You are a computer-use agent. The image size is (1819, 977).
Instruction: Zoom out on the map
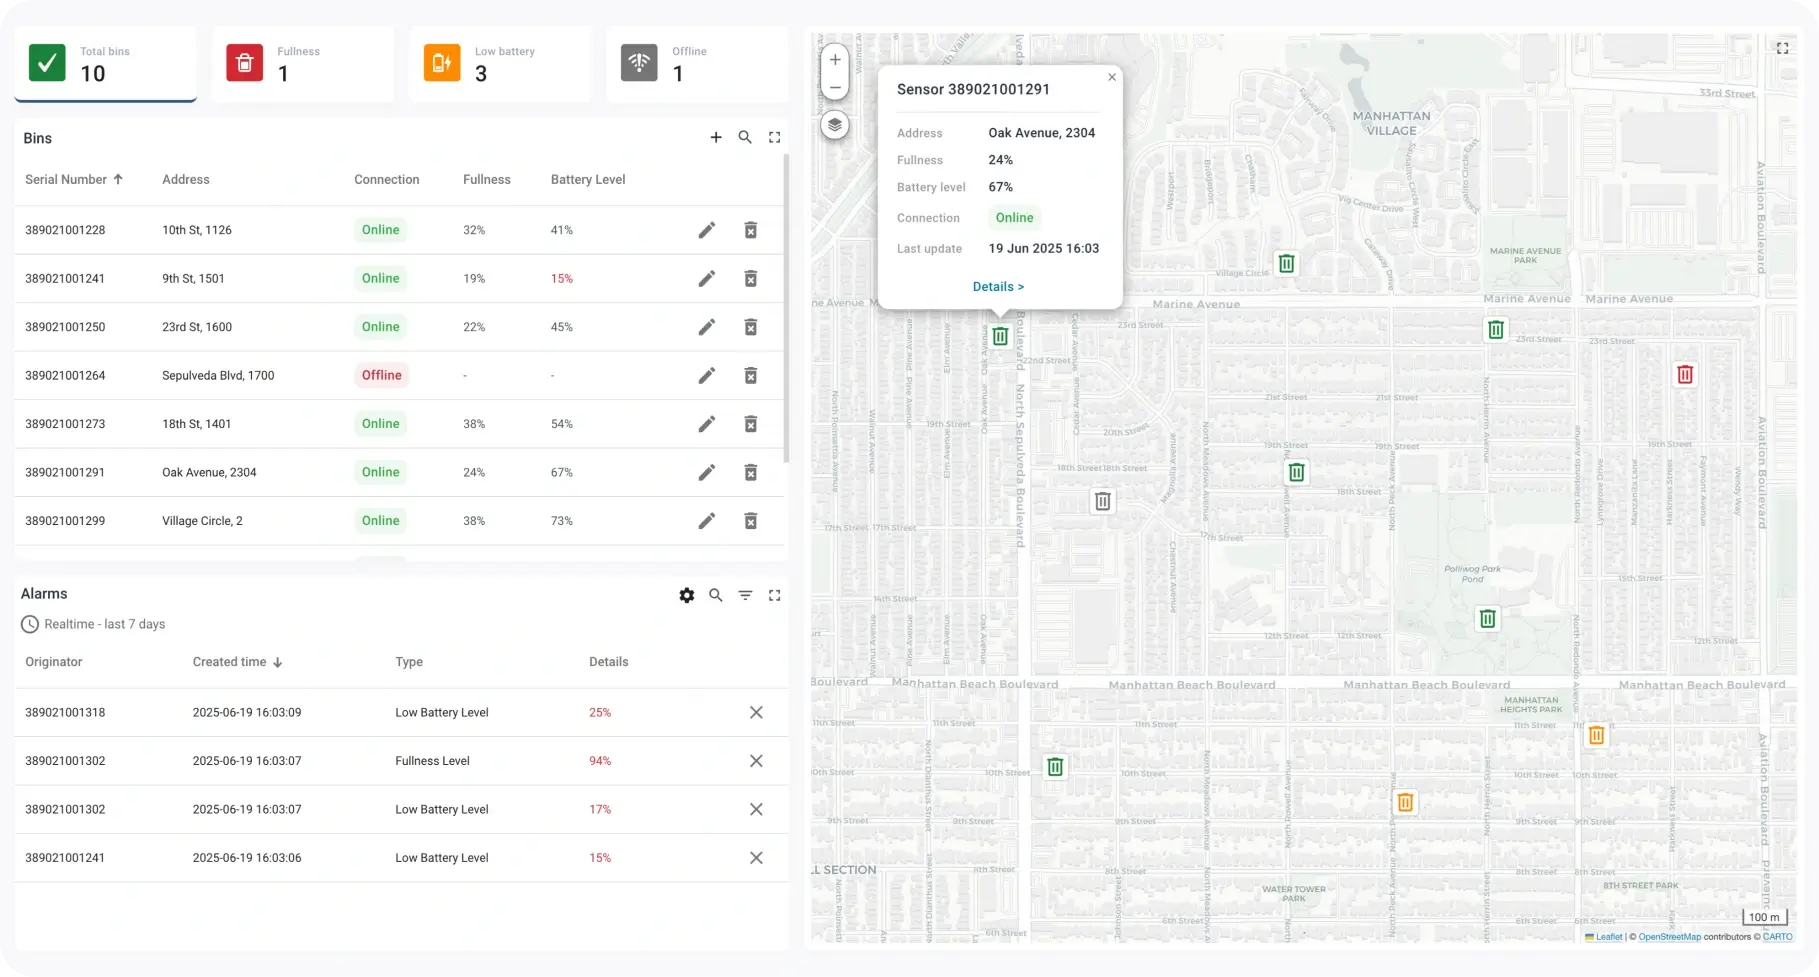pyautogui.click(x=835, y=87)
